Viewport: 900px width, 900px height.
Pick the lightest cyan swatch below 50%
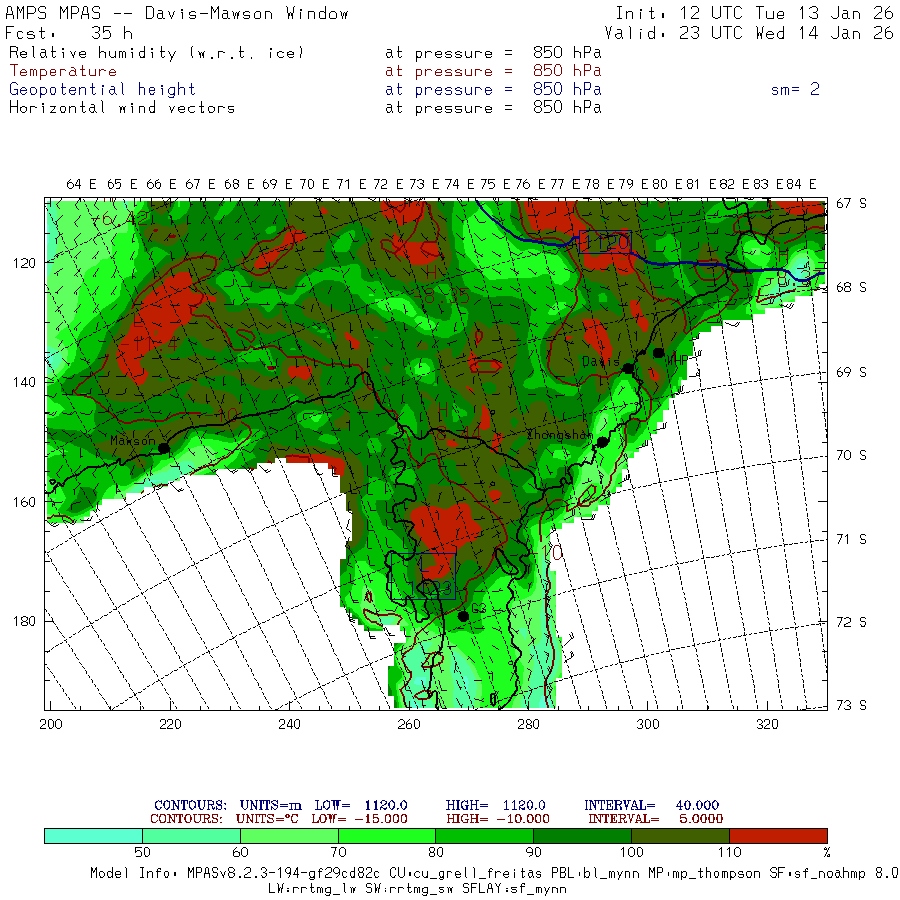pos(94,836)
